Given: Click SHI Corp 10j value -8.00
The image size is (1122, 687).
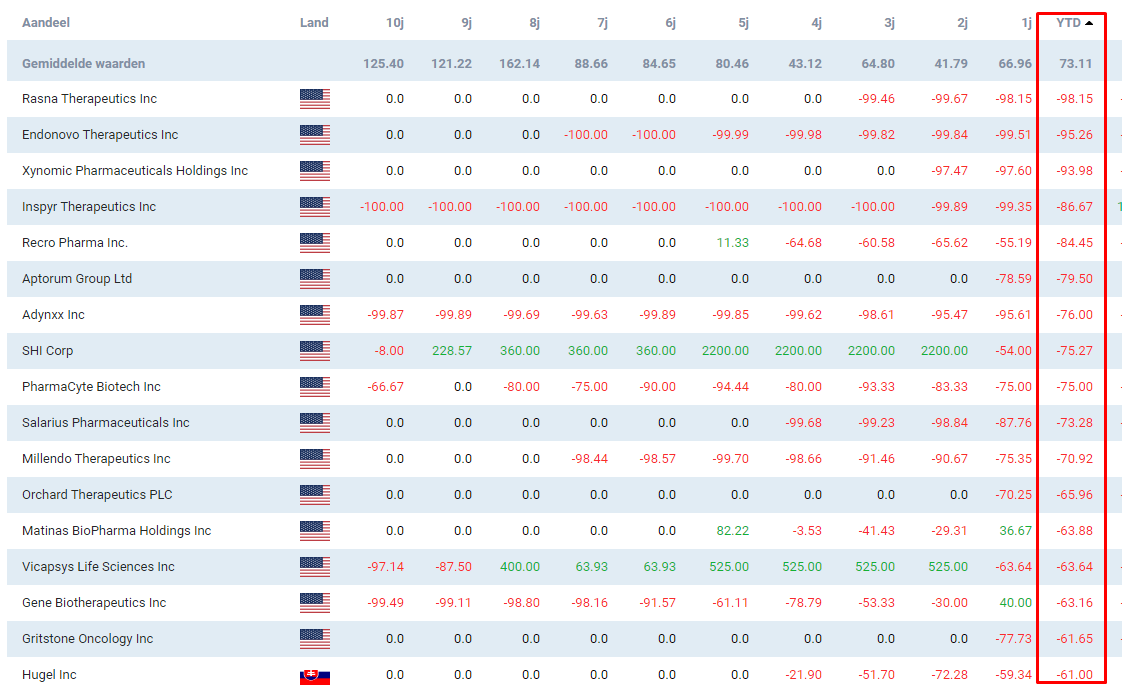Looking at the screenshot, I should click(389, 351).
